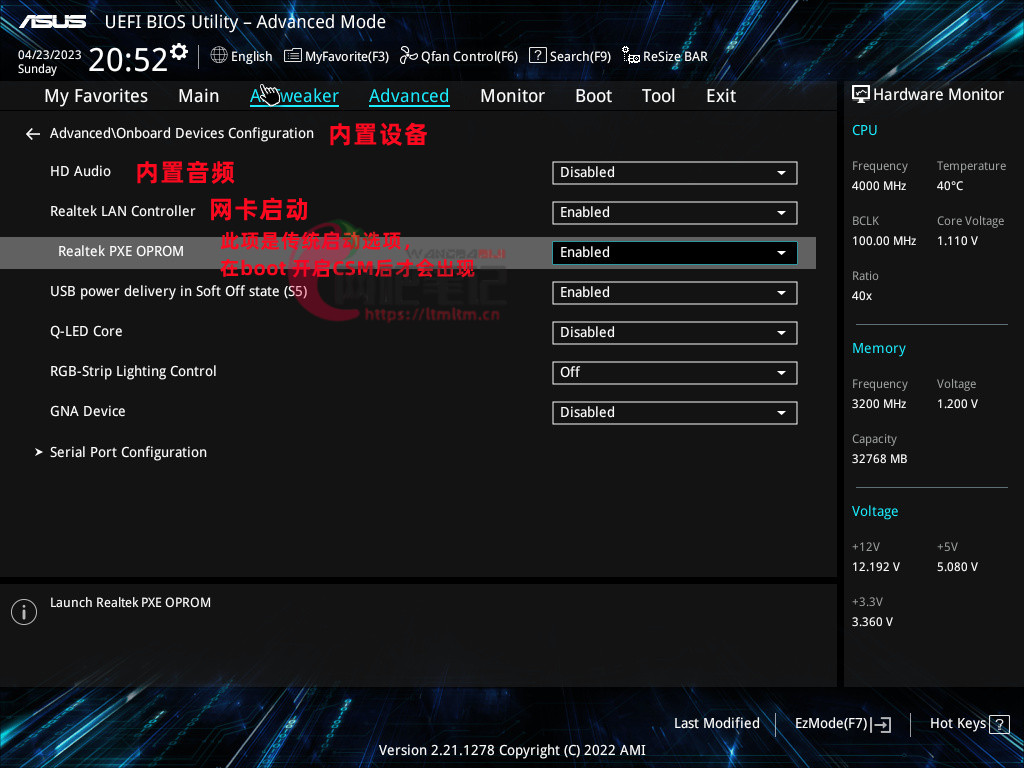Image resolution: width=1024 pixels, height=768 pixels.
Task: Click the EzMode exit arrow icon
Action: 880,724
